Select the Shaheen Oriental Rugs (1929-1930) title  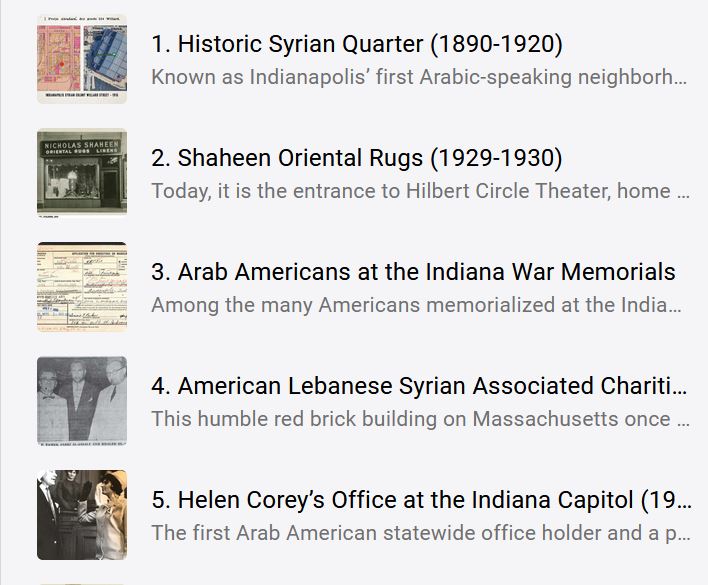356,158
